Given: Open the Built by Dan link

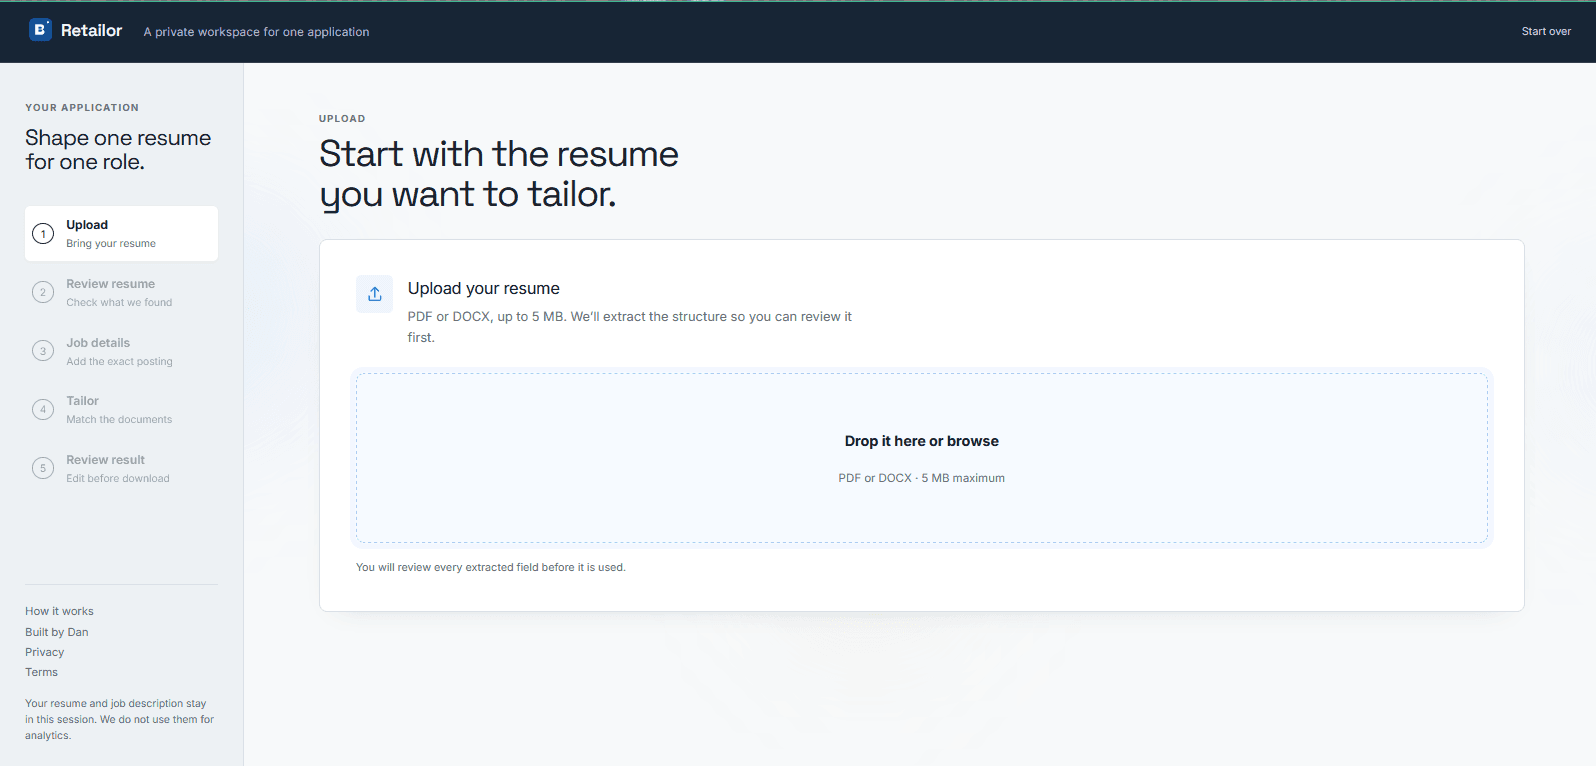Looking at the screenshot, I should [x=57, y=632].
